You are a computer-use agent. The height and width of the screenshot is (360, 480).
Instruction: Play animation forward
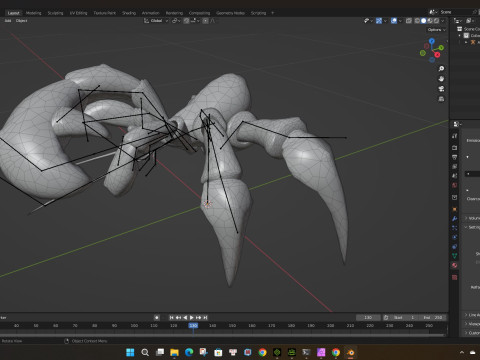192,318
